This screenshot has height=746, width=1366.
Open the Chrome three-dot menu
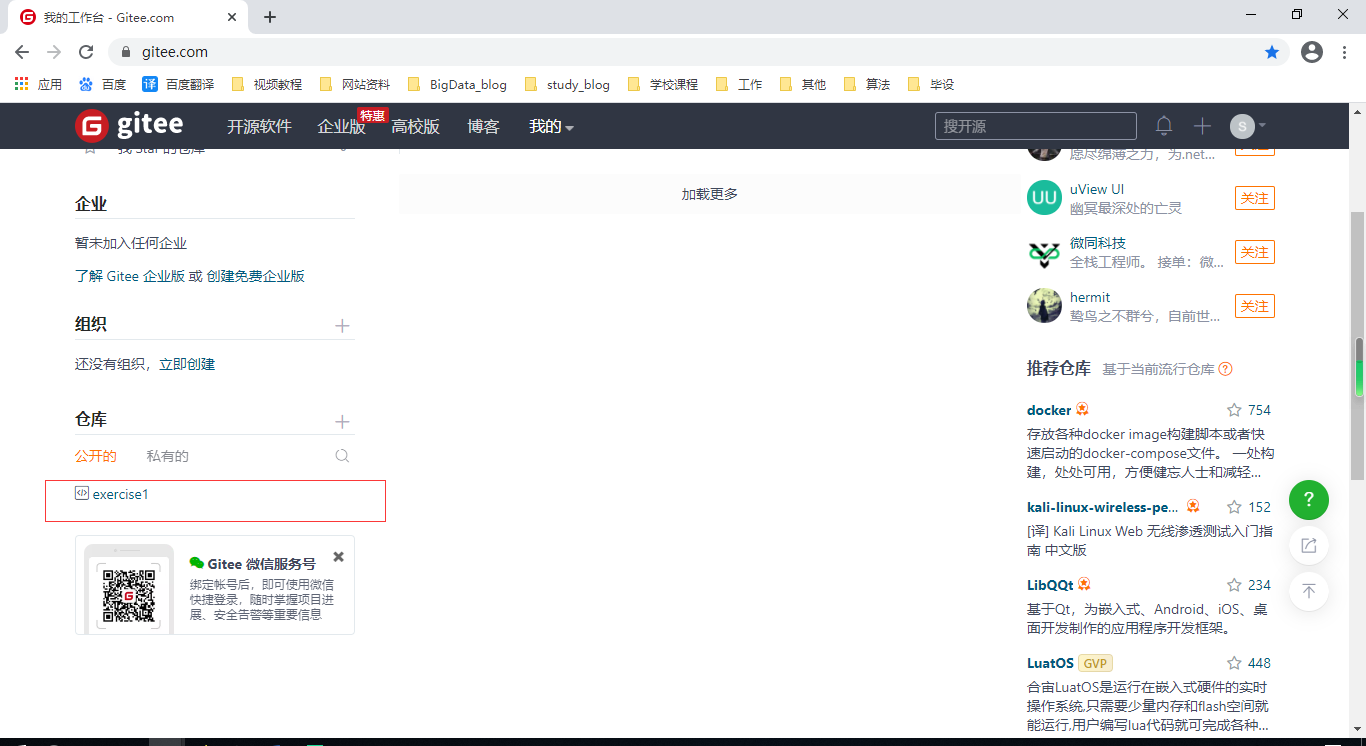pos(1345,52)
